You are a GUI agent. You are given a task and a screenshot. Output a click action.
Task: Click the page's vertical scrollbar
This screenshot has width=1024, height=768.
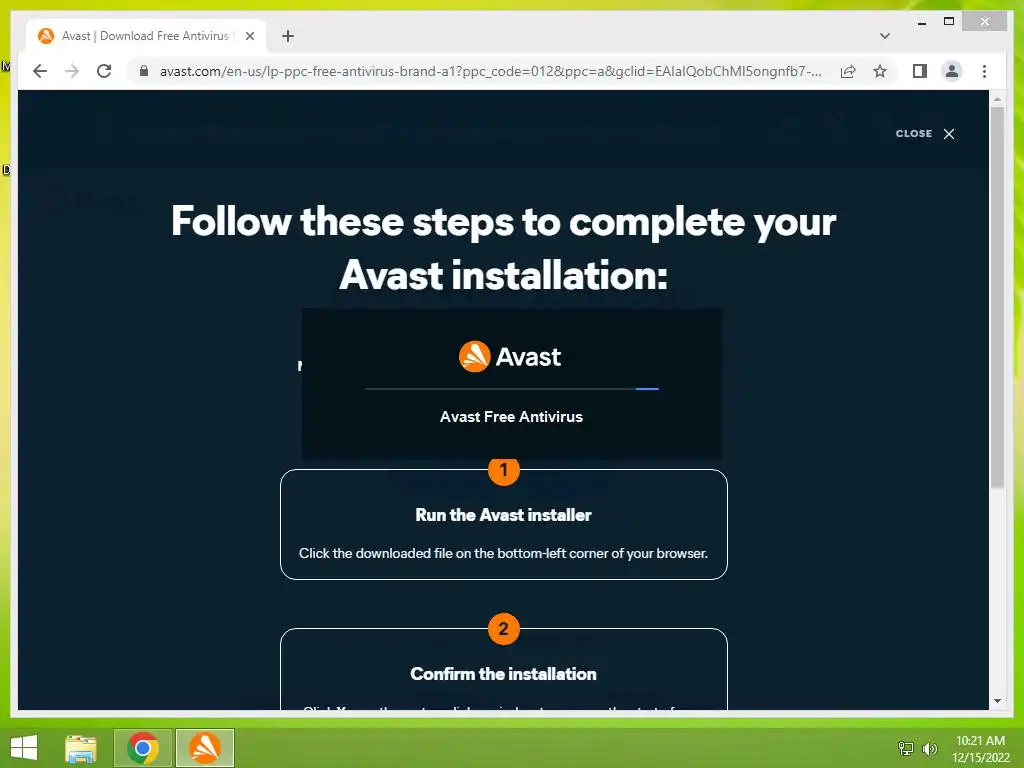[x=997, y=297]
